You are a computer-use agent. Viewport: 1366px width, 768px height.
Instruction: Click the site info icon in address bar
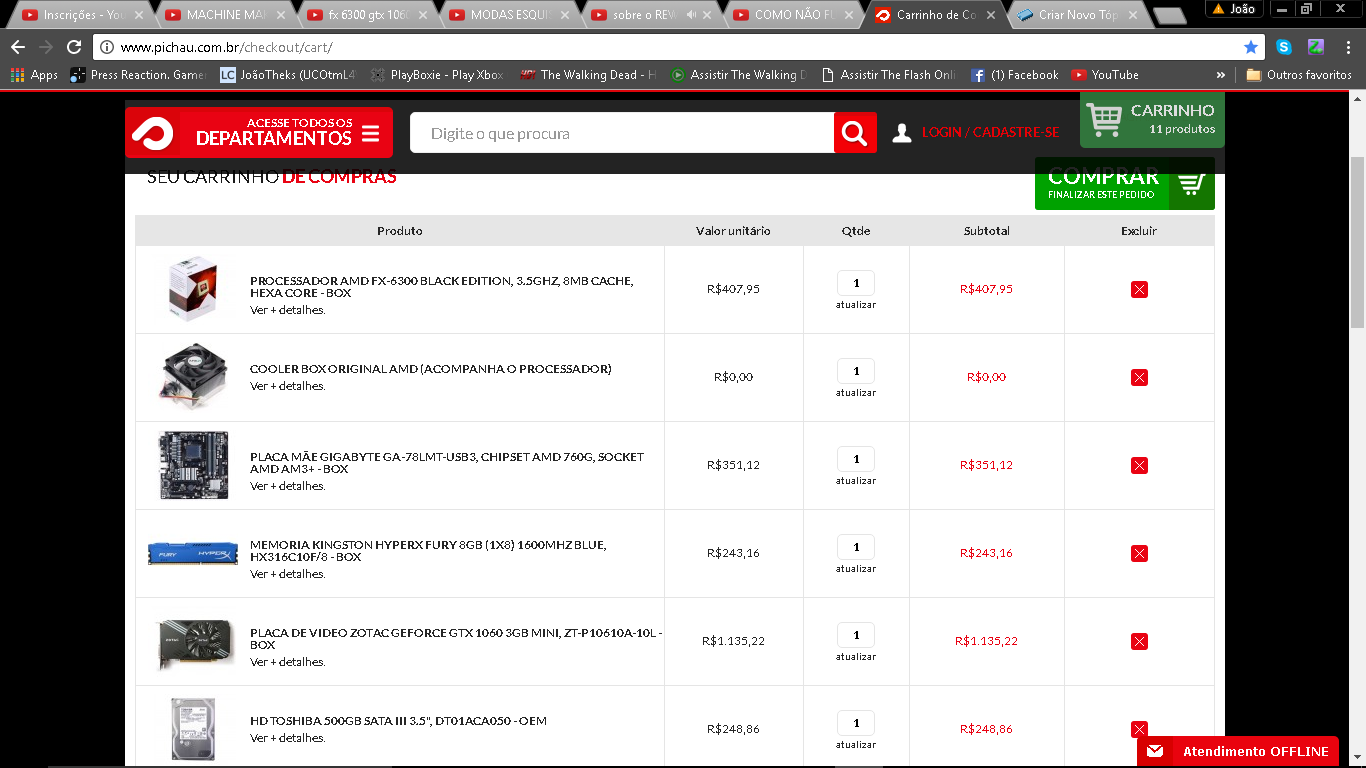(x=107, y=47)
